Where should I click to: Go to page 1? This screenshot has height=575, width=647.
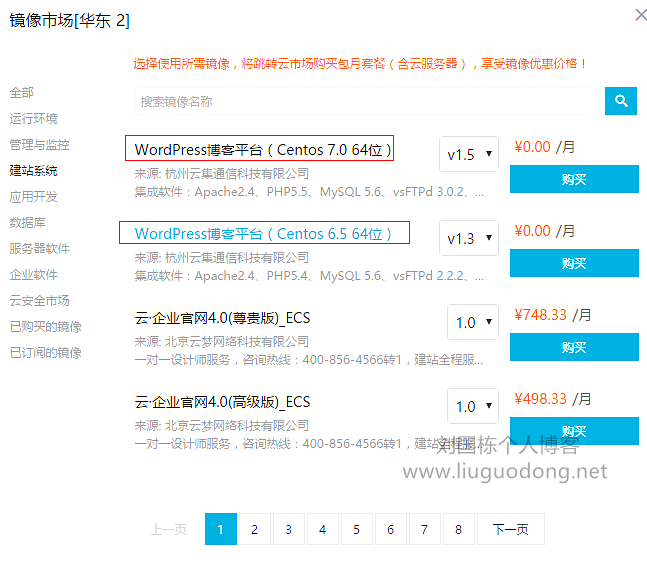tap(221, 529)
